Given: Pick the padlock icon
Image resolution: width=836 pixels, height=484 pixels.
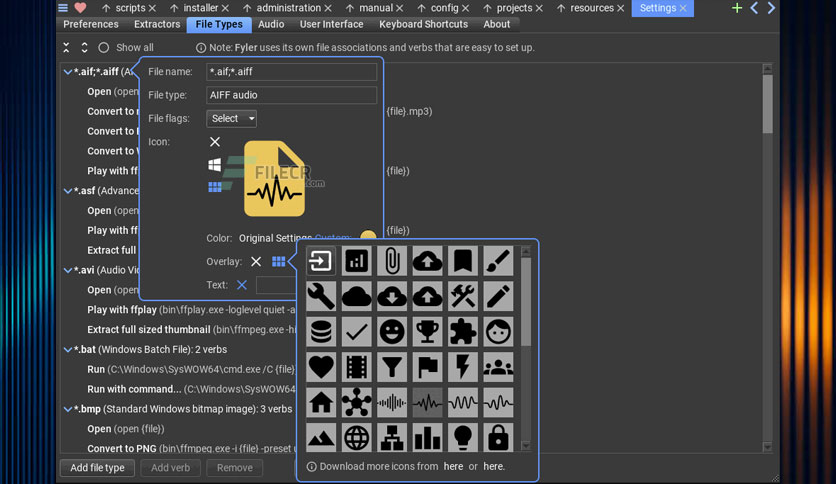Looking at the screenshot, I should click(499, 438).
